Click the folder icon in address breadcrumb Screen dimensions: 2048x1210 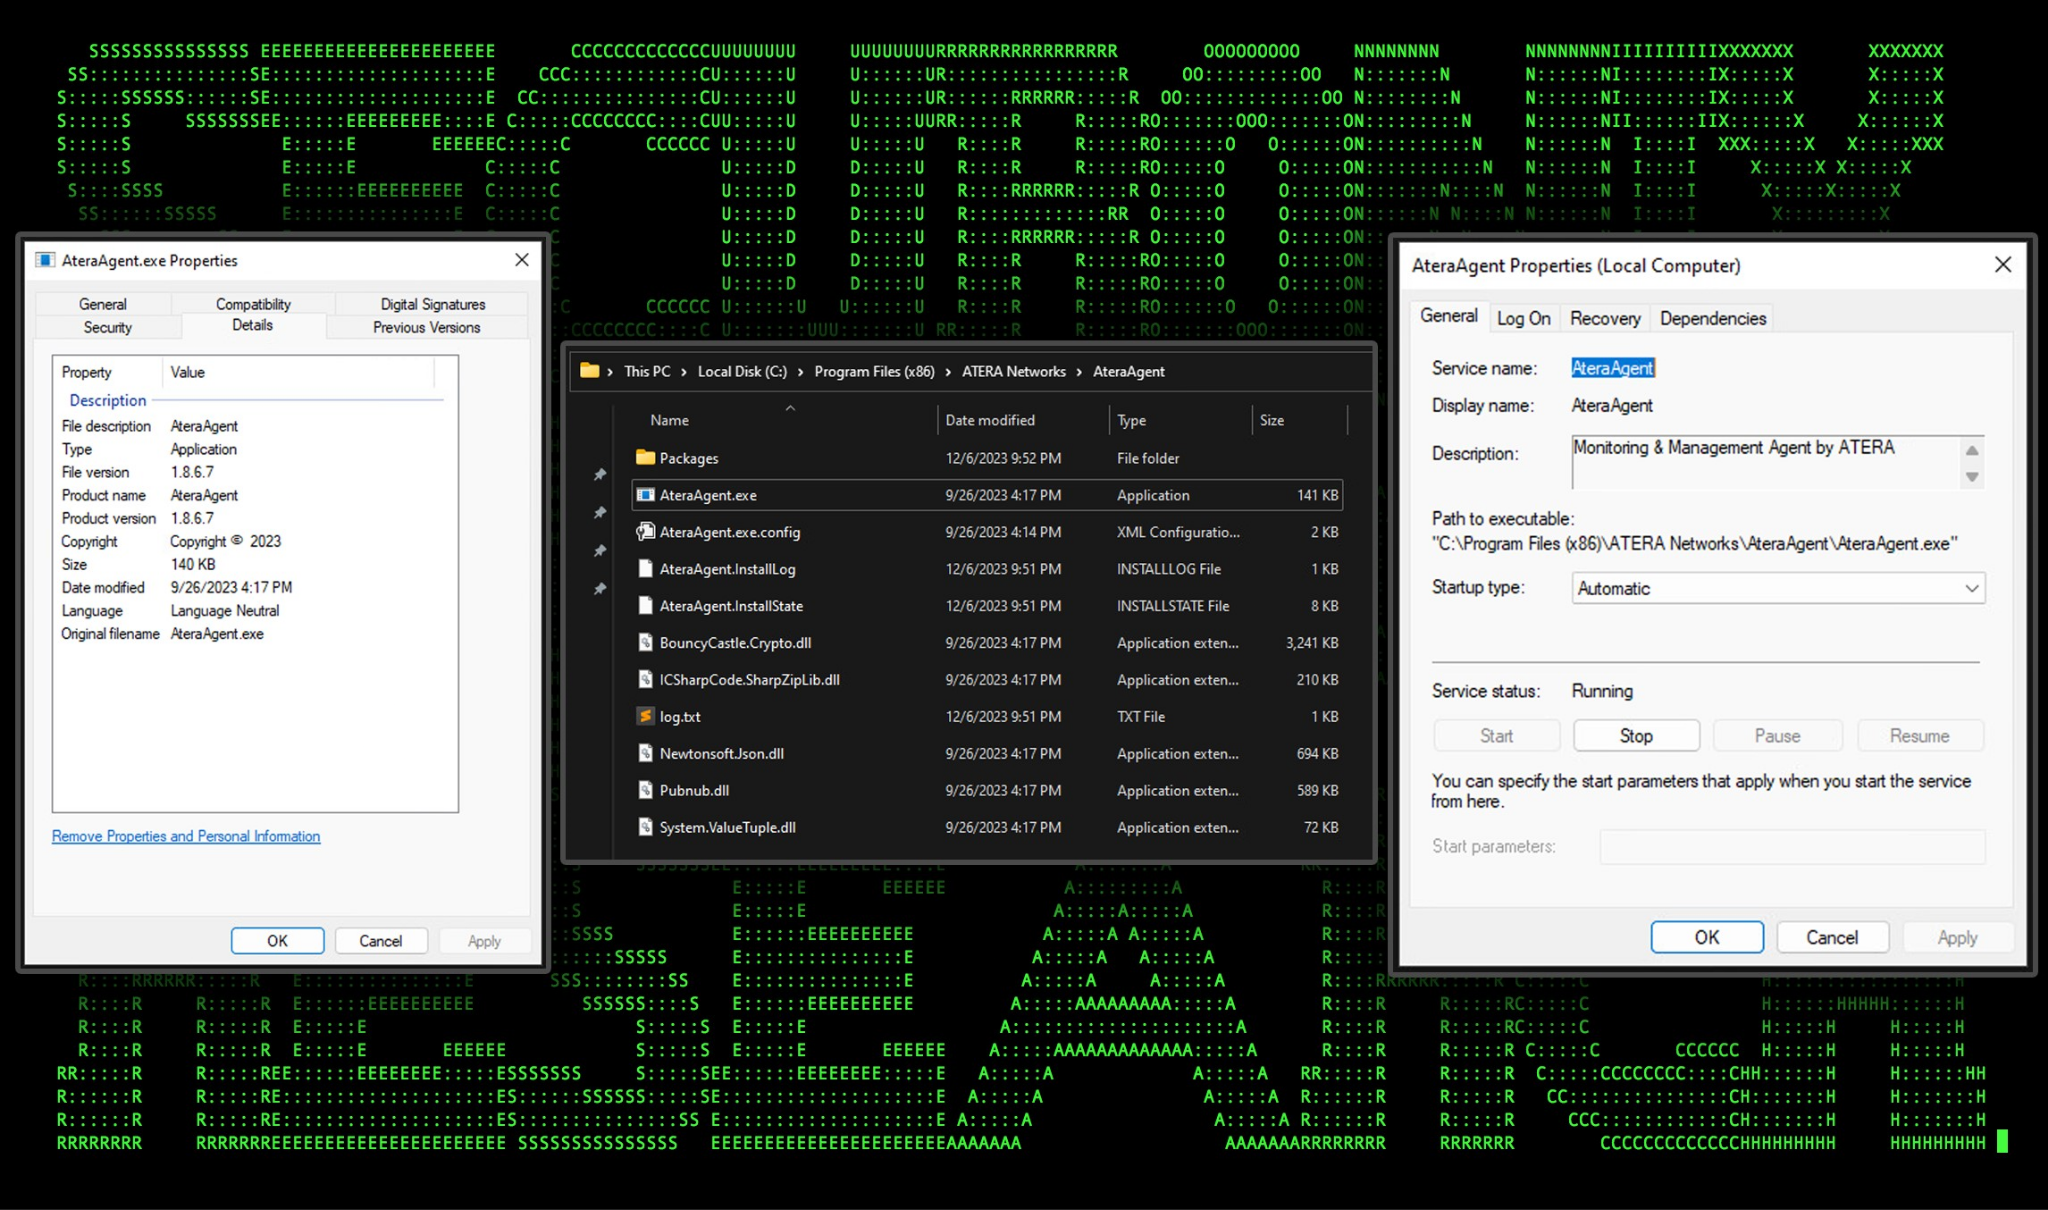tap(589, 371)
